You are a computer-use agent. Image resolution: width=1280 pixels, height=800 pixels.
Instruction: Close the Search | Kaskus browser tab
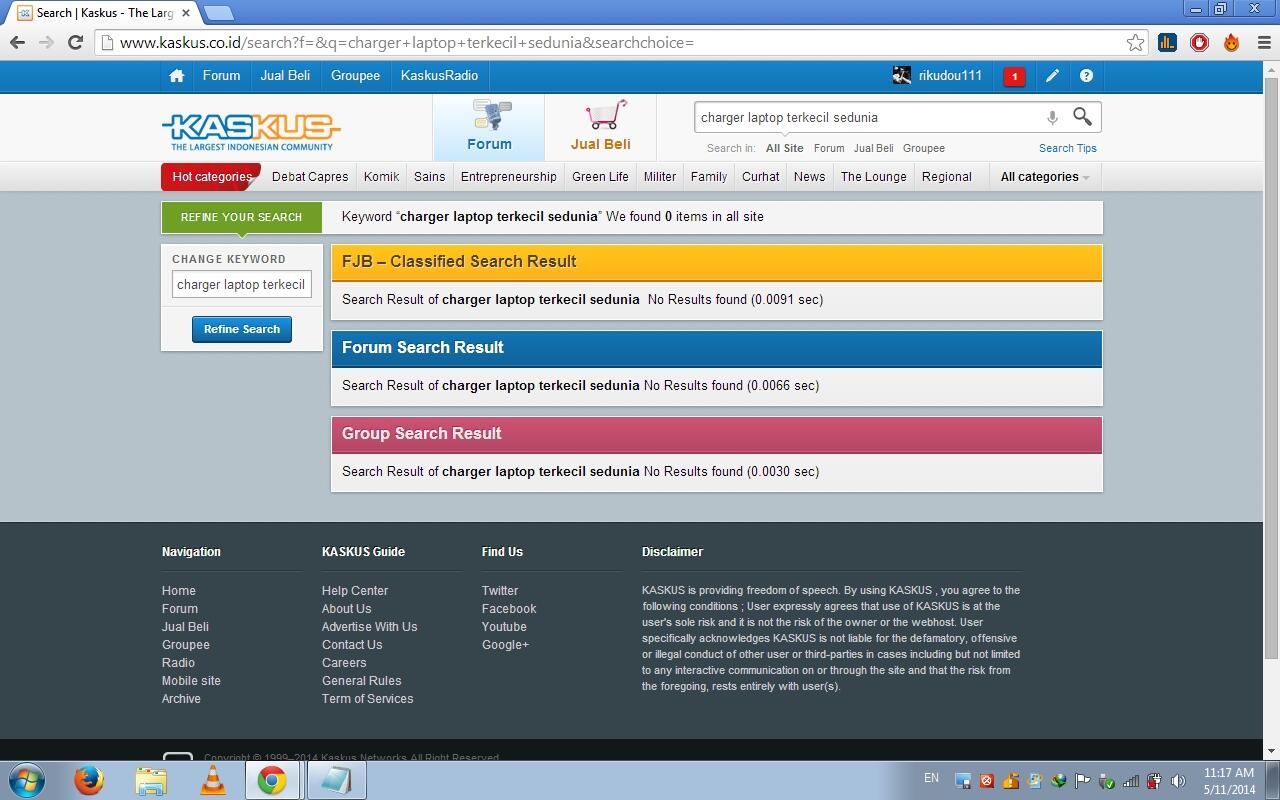coord(186,13)
